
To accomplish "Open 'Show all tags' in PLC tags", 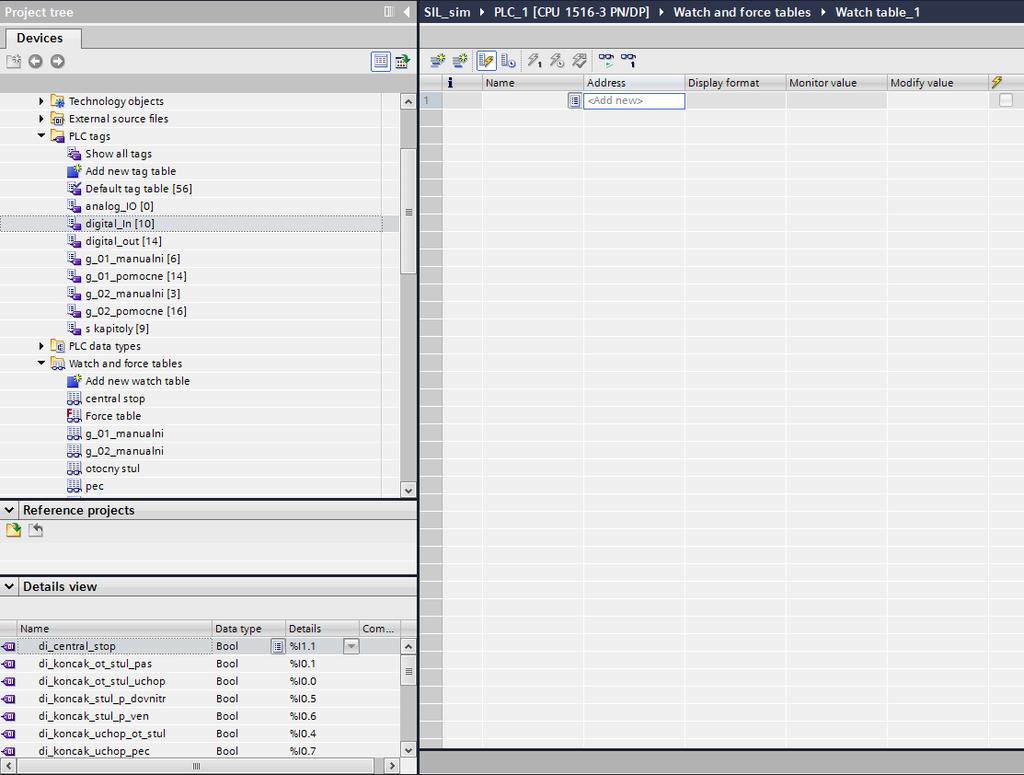I will coord(118,153).
